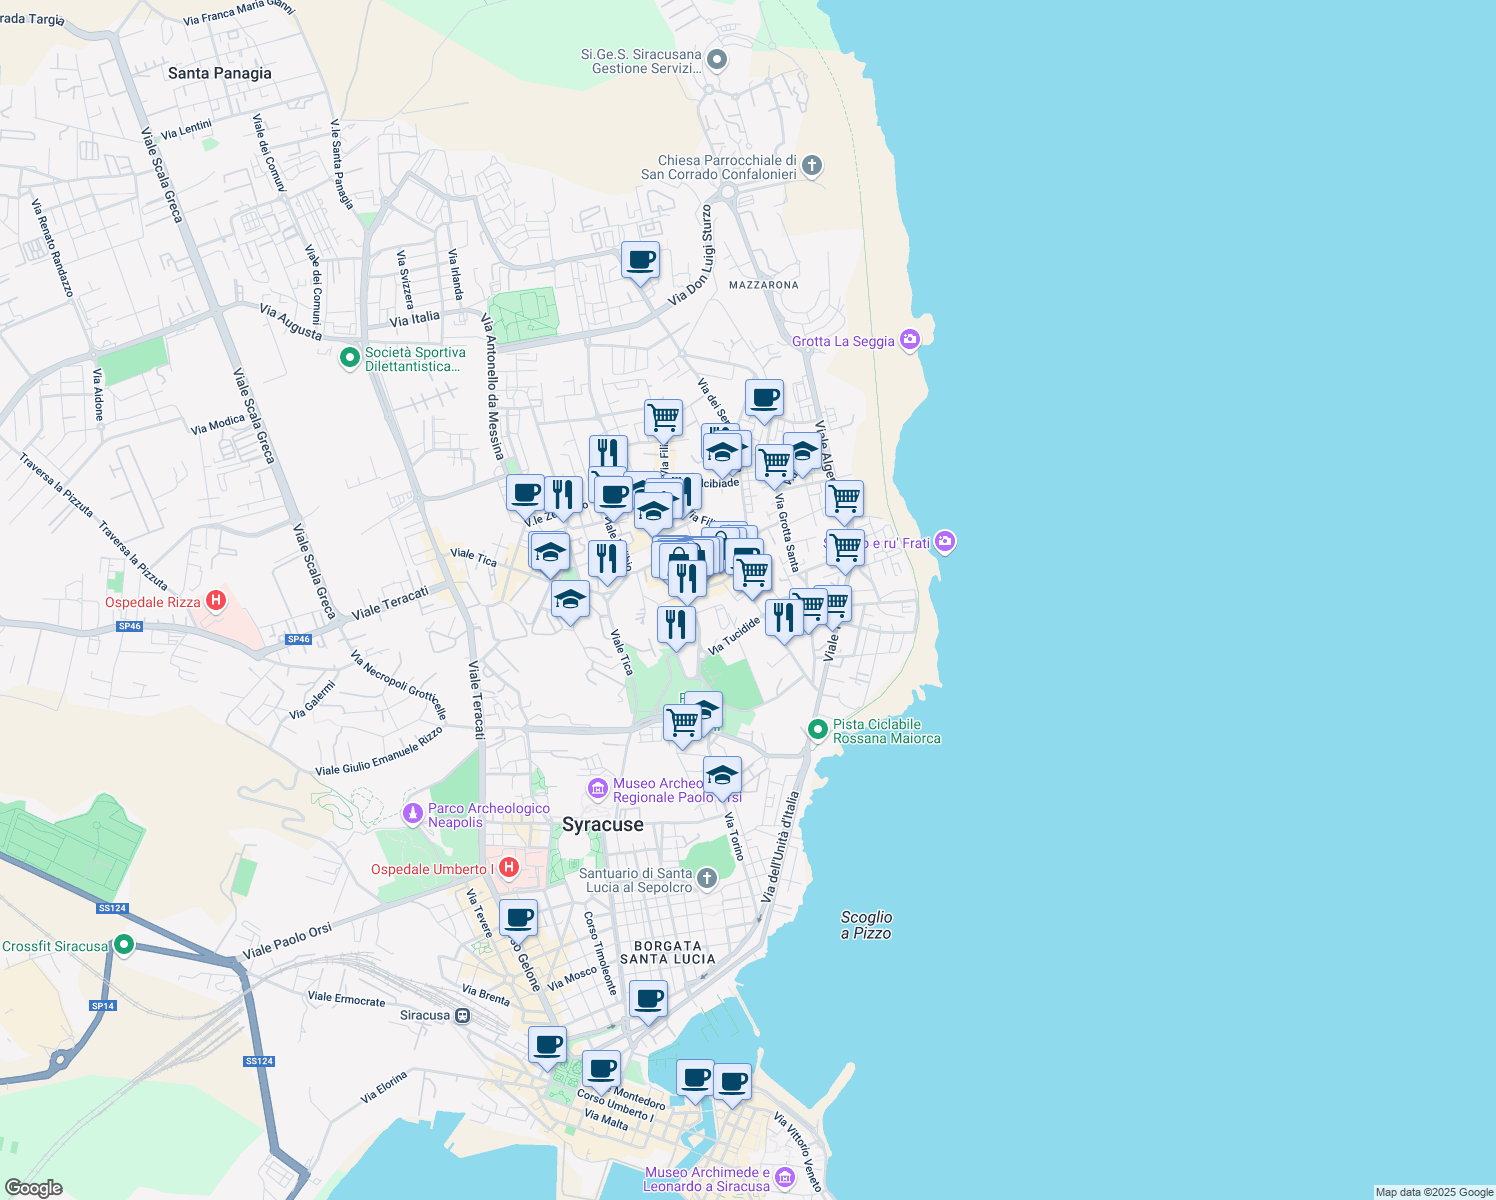Click the SP14 road shield
Screen dimensions: 1496x1200
click(x=102, y=1006)
